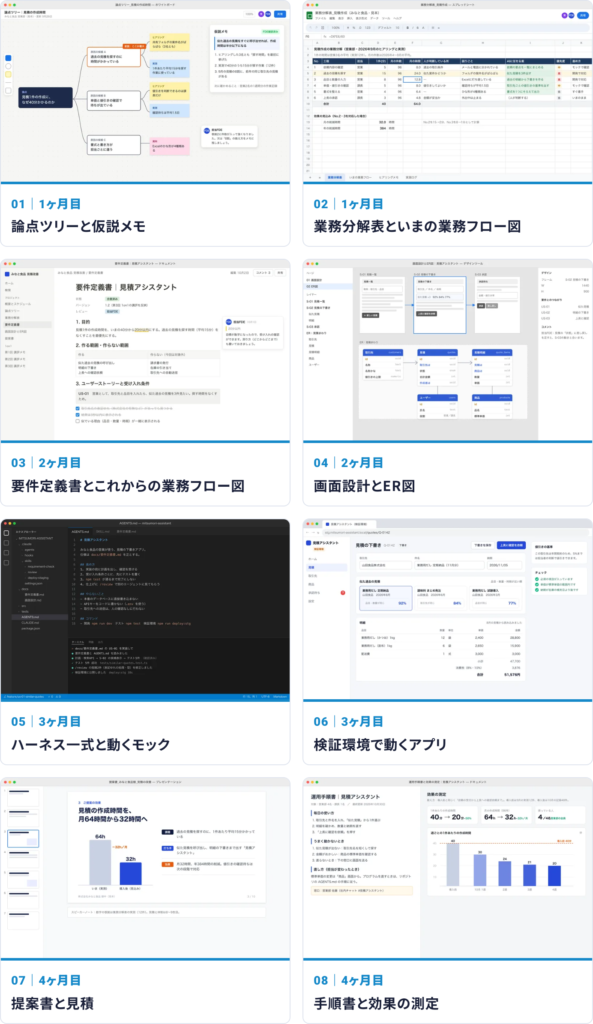Viewport: 593px width, 1024px height.
Task: Open the card titled ハーネス一式と動くモック
Action: [x=145, y=641]
